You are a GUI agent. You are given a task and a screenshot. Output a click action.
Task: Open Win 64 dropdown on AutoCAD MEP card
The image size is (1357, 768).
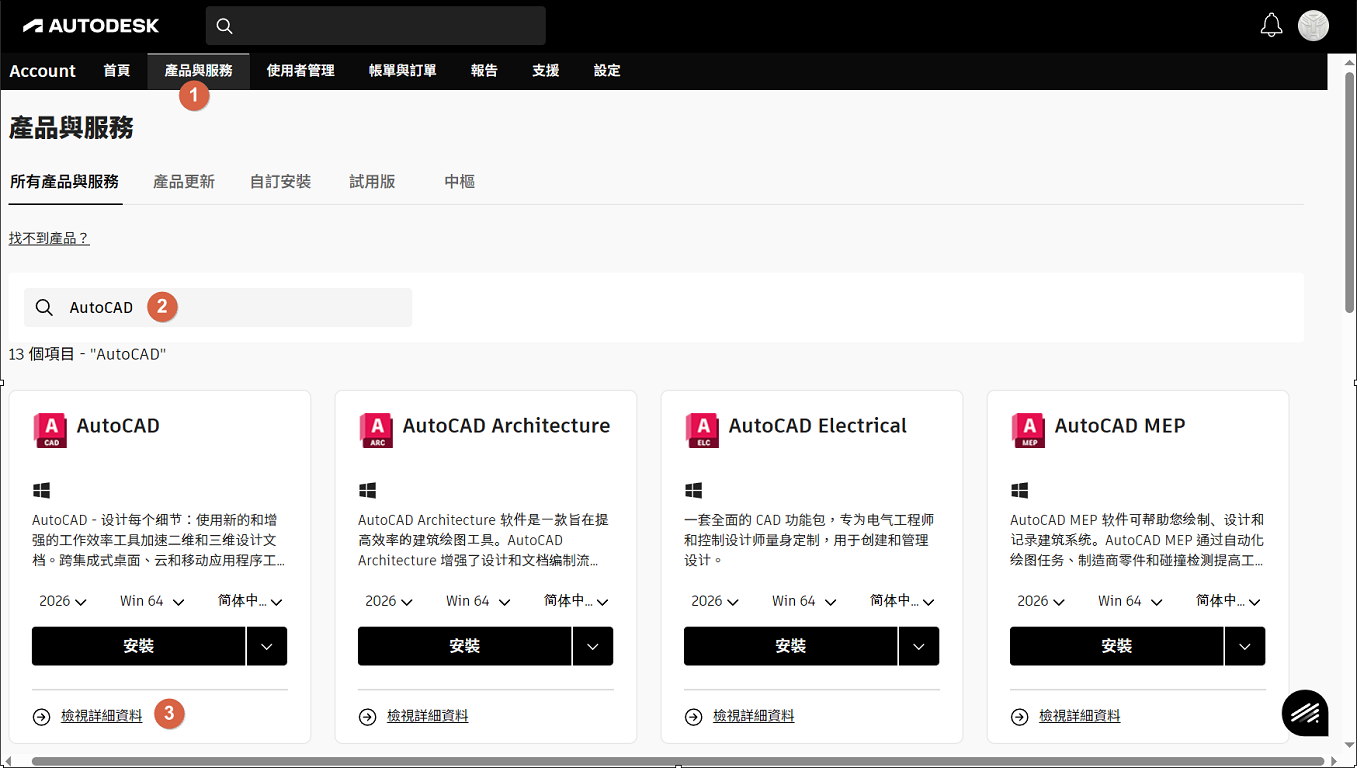[x=1130, y=601]
